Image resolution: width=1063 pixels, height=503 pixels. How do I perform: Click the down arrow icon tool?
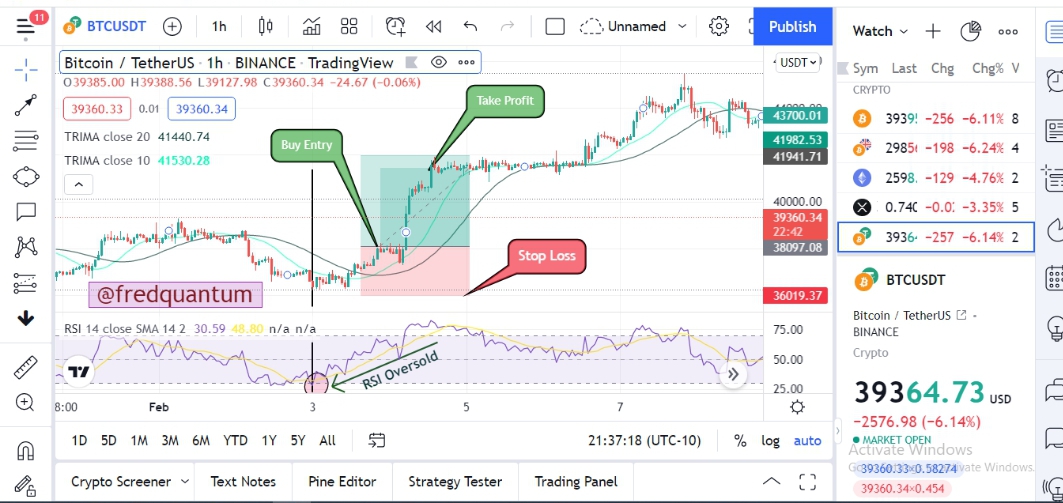[26, 318]
